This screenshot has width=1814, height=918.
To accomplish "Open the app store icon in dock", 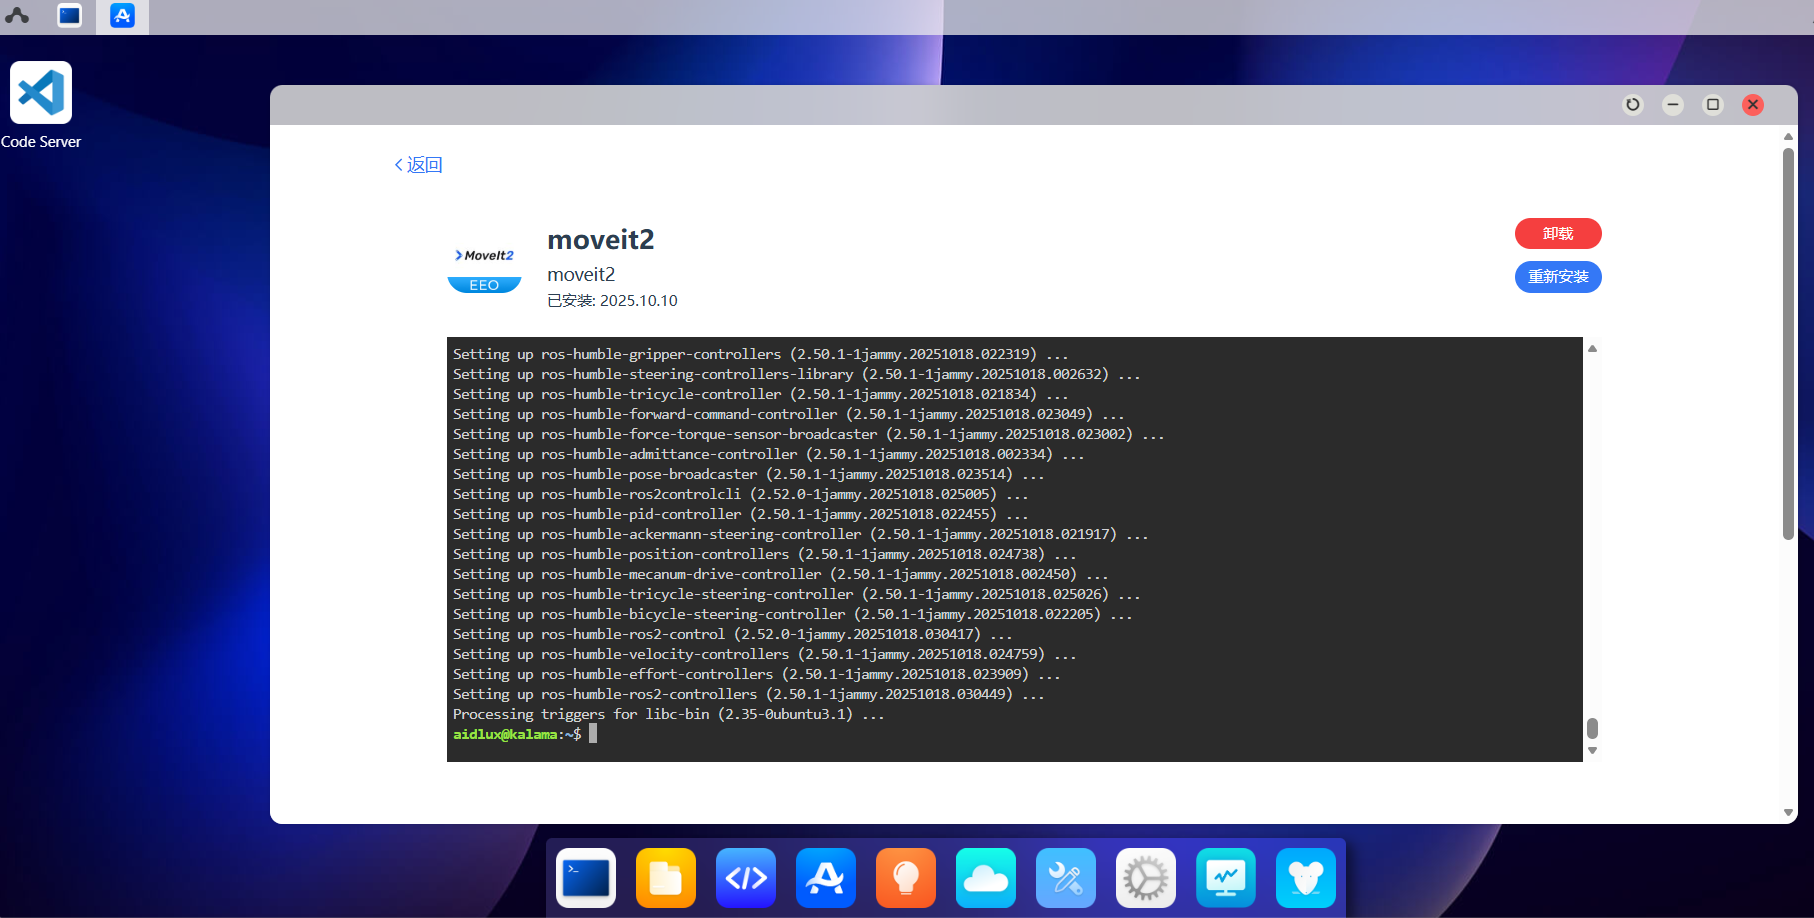I will [826, 878].
